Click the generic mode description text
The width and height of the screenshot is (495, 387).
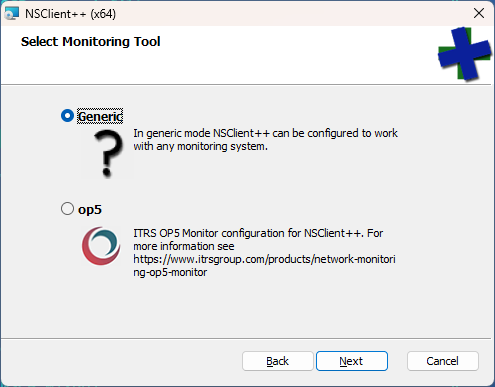pos(265,140)
